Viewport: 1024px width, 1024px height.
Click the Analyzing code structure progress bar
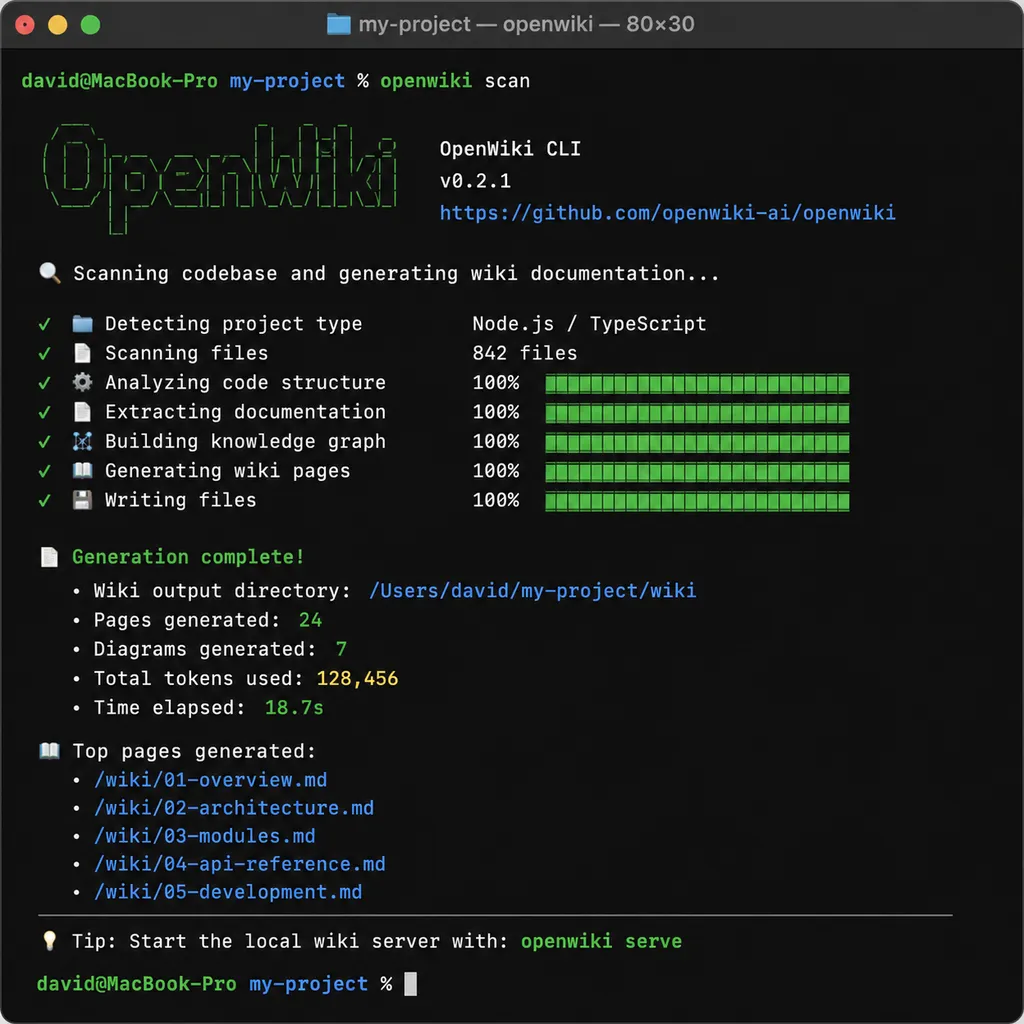pos(697,383)
